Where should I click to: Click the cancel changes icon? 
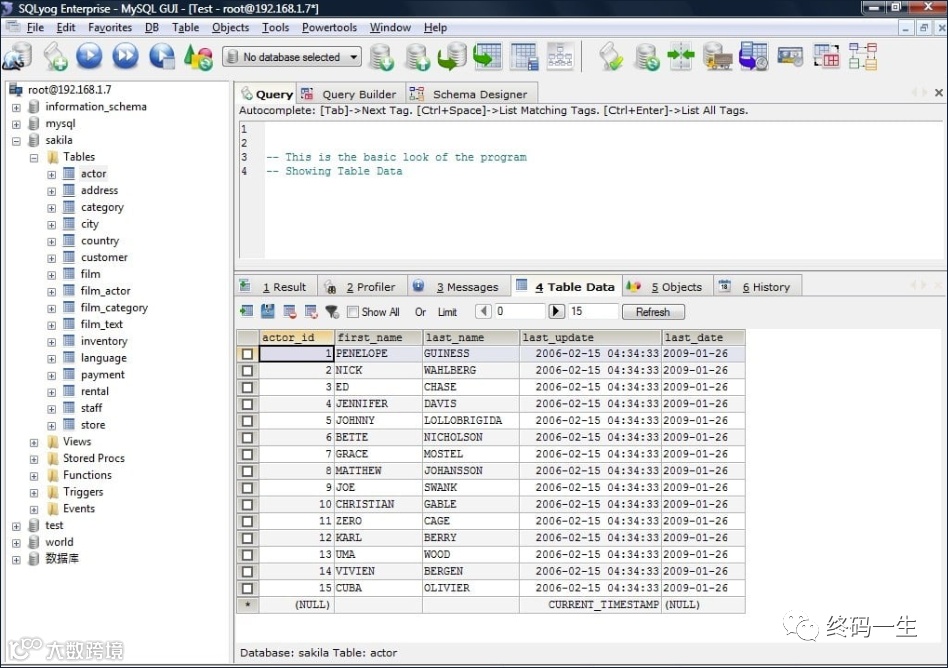(311, 312)
